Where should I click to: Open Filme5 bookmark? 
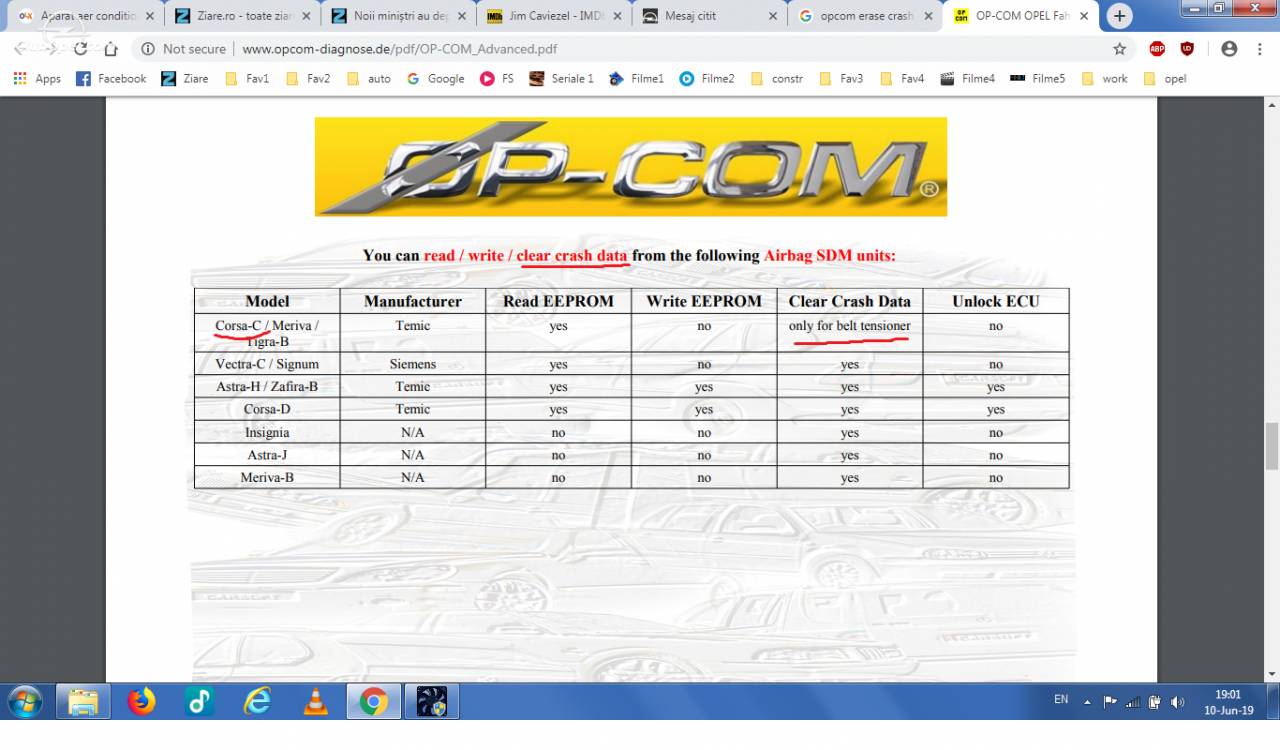pyautogui.click(x=1038, y=79)
